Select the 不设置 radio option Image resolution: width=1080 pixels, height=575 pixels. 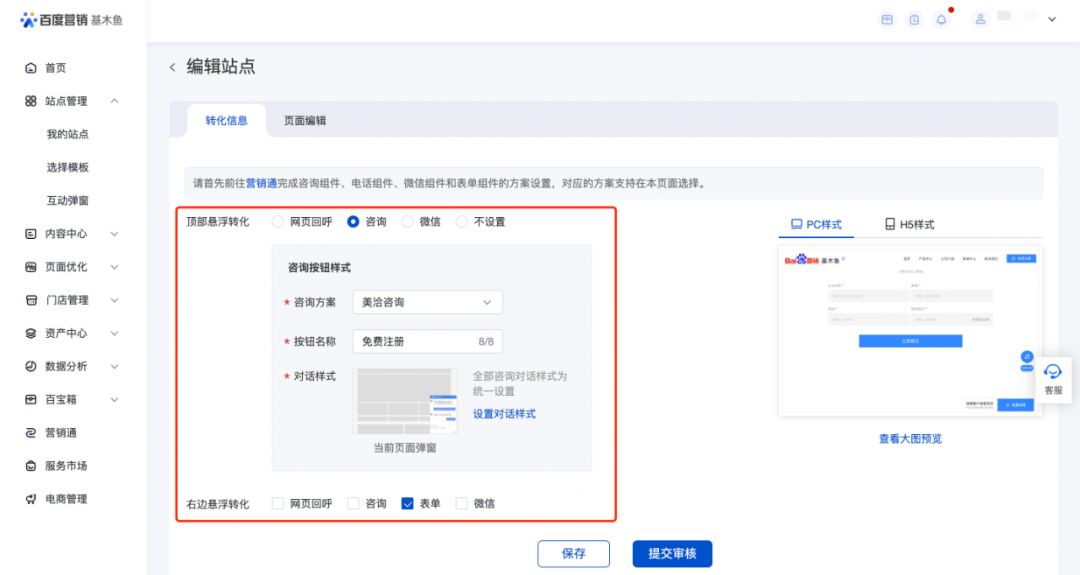[461, 222]
